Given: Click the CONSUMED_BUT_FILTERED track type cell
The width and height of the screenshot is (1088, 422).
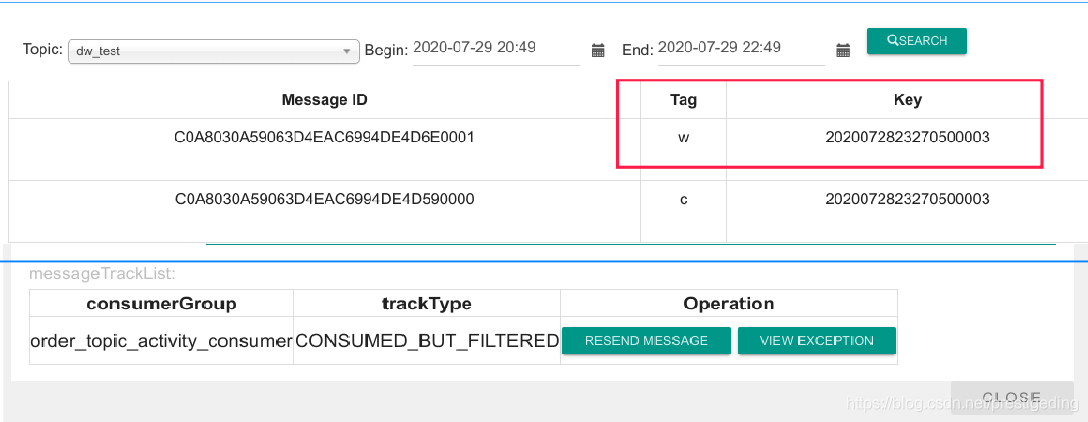Looking at the screenshot, I should click(x=427, y=341).
